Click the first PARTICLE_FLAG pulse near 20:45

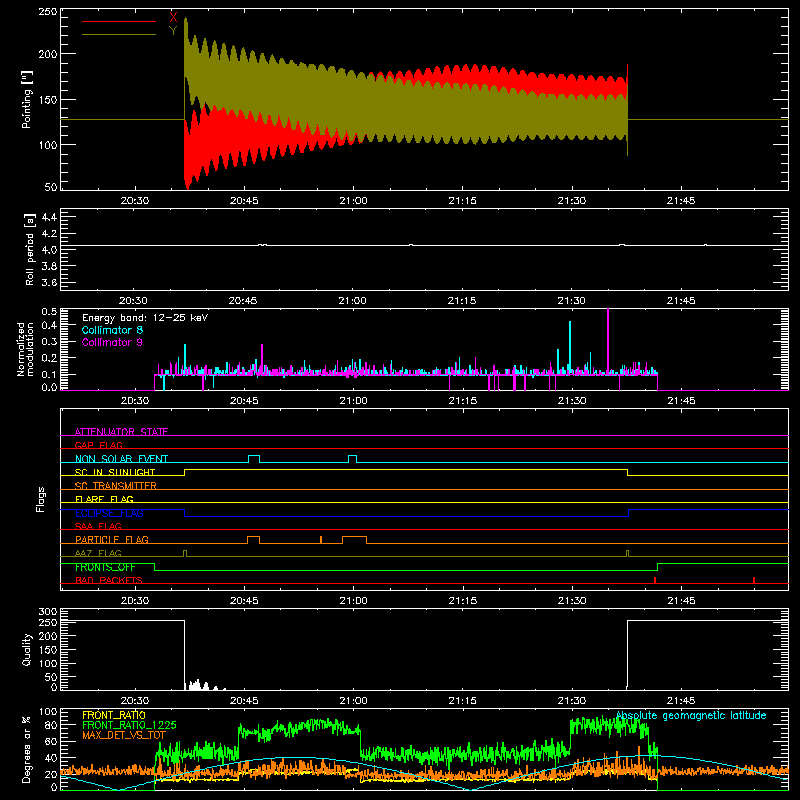click(x=254, y=540)
